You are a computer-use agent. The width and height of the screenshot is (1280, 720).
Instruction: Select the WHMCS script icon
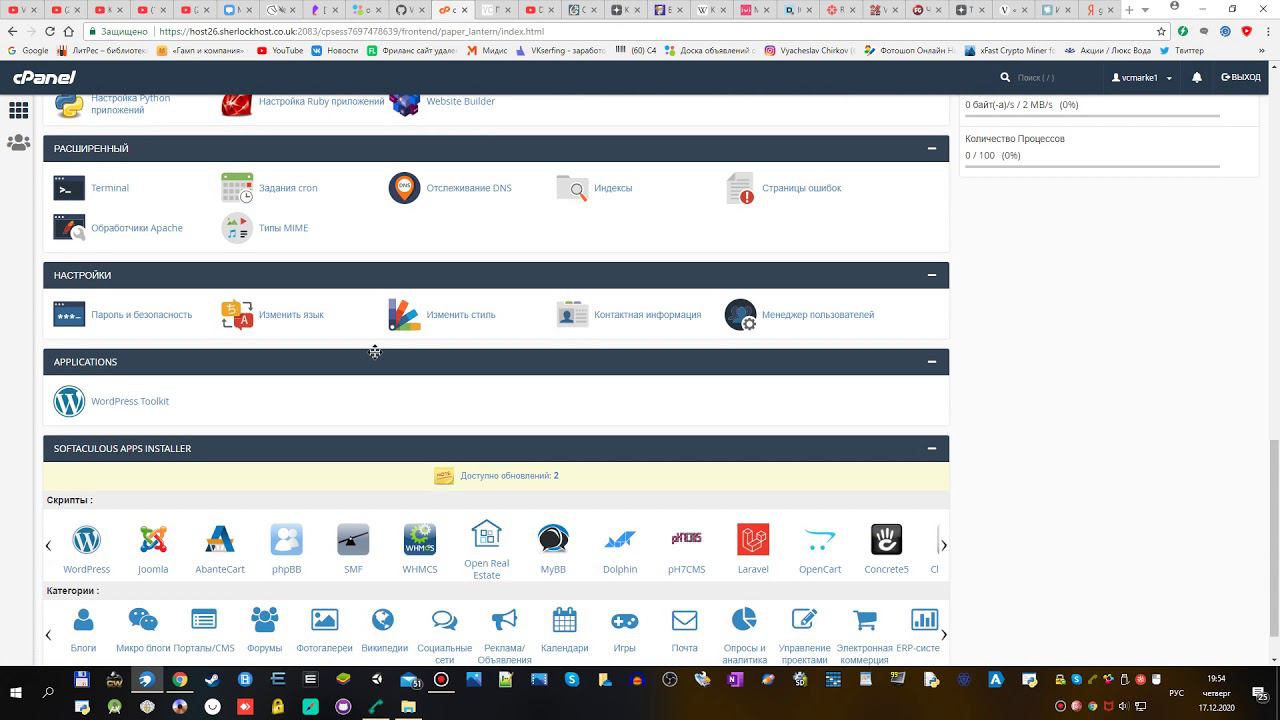(420, 540)
